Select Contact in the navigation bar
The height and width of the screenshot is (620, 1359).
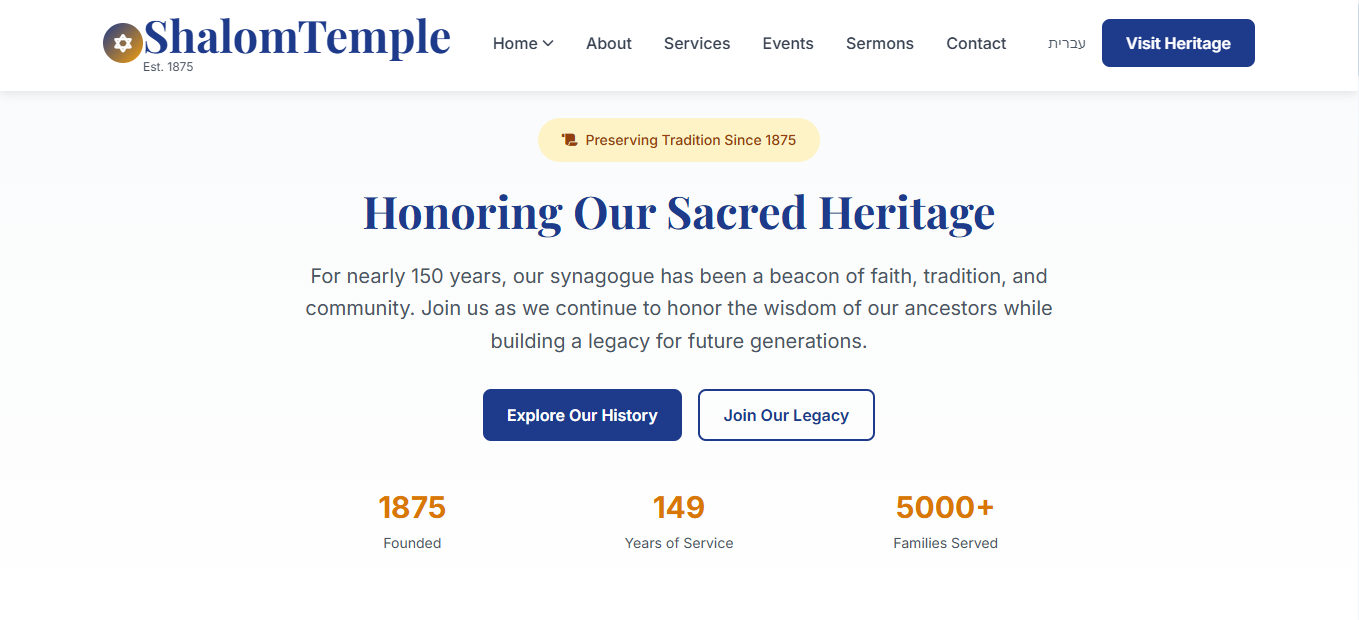[976, 43]
